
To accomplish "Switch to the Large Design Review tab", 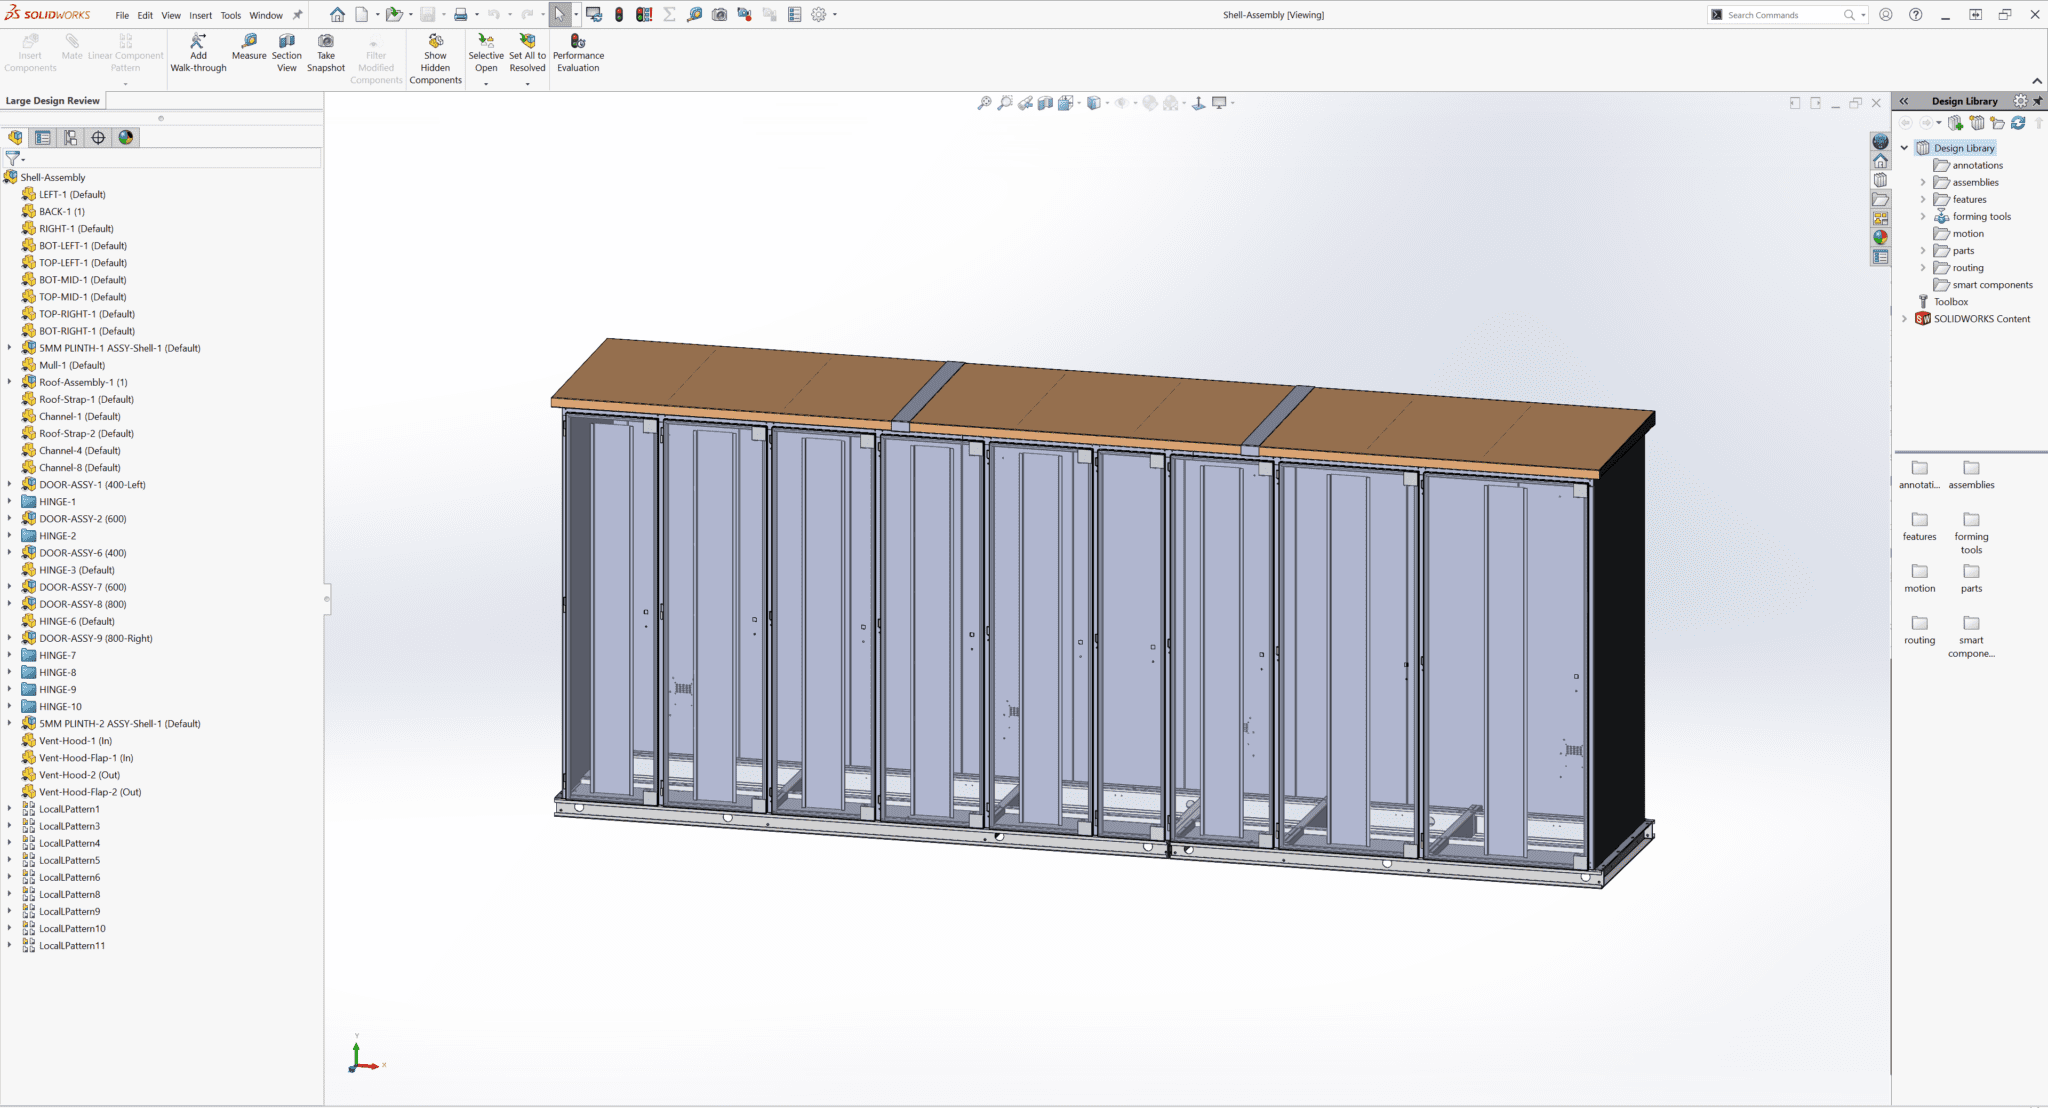I will click(52, 100).
